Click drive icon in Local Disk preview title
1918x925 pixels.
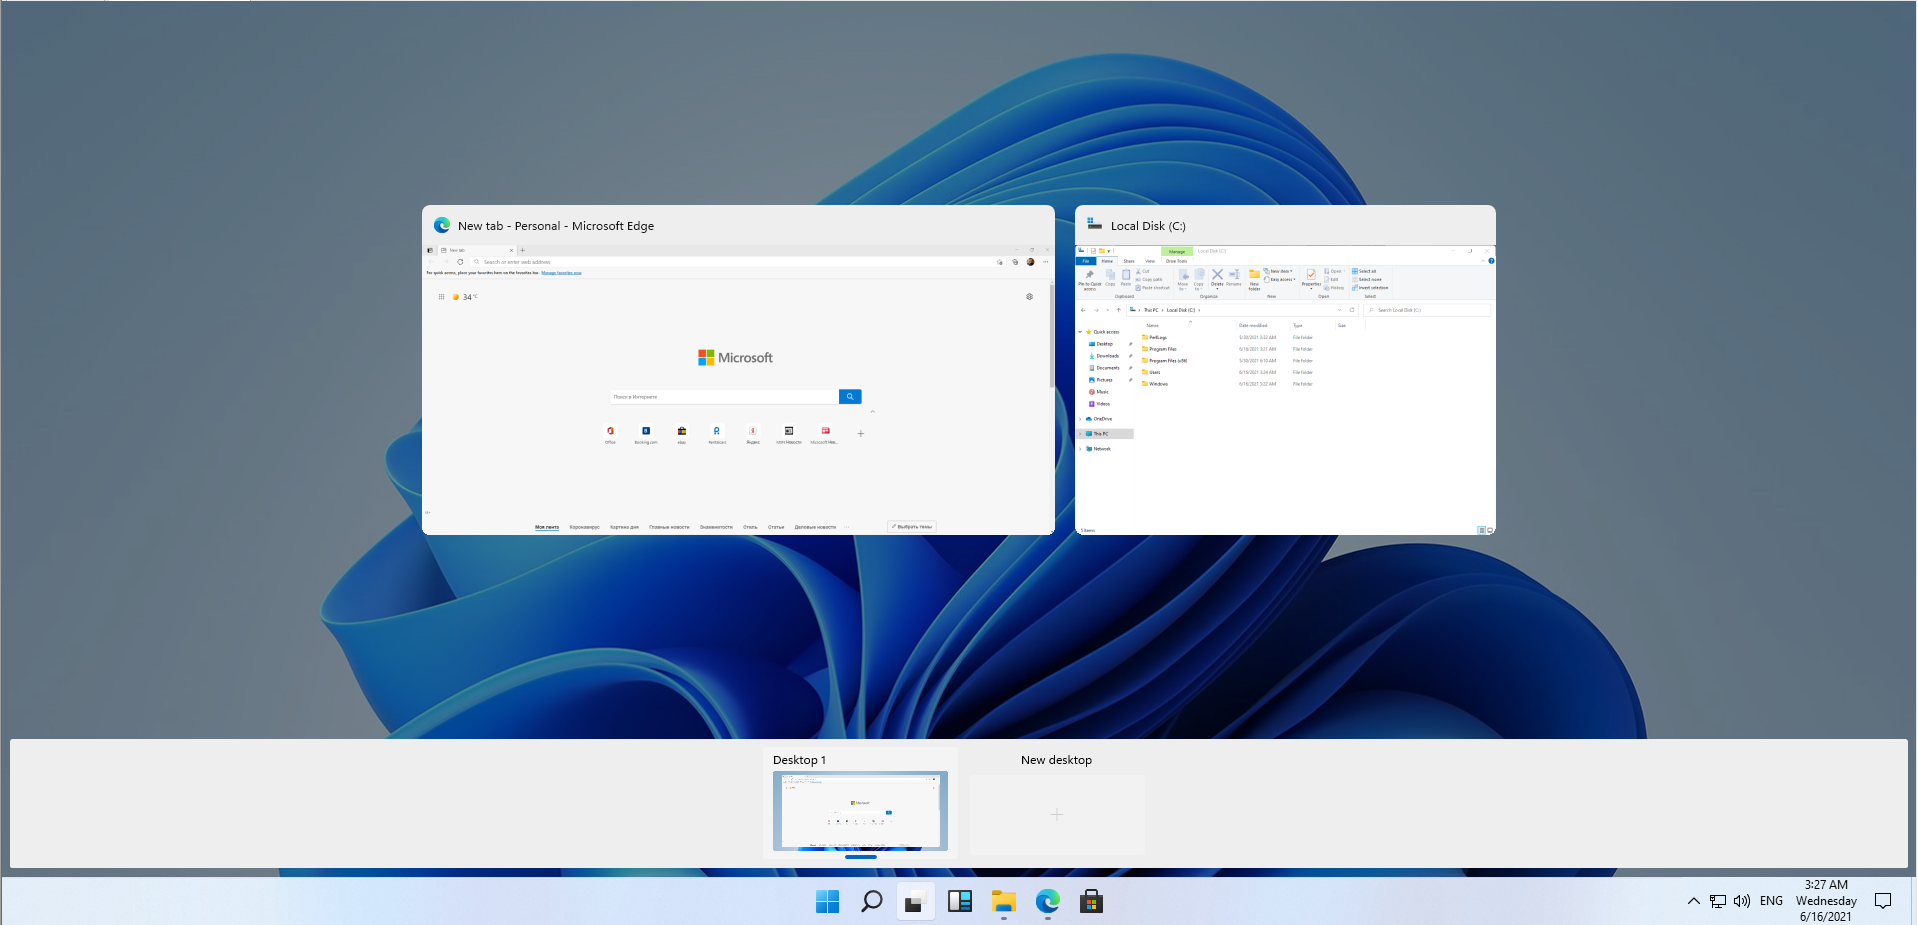click(1094, 225)
